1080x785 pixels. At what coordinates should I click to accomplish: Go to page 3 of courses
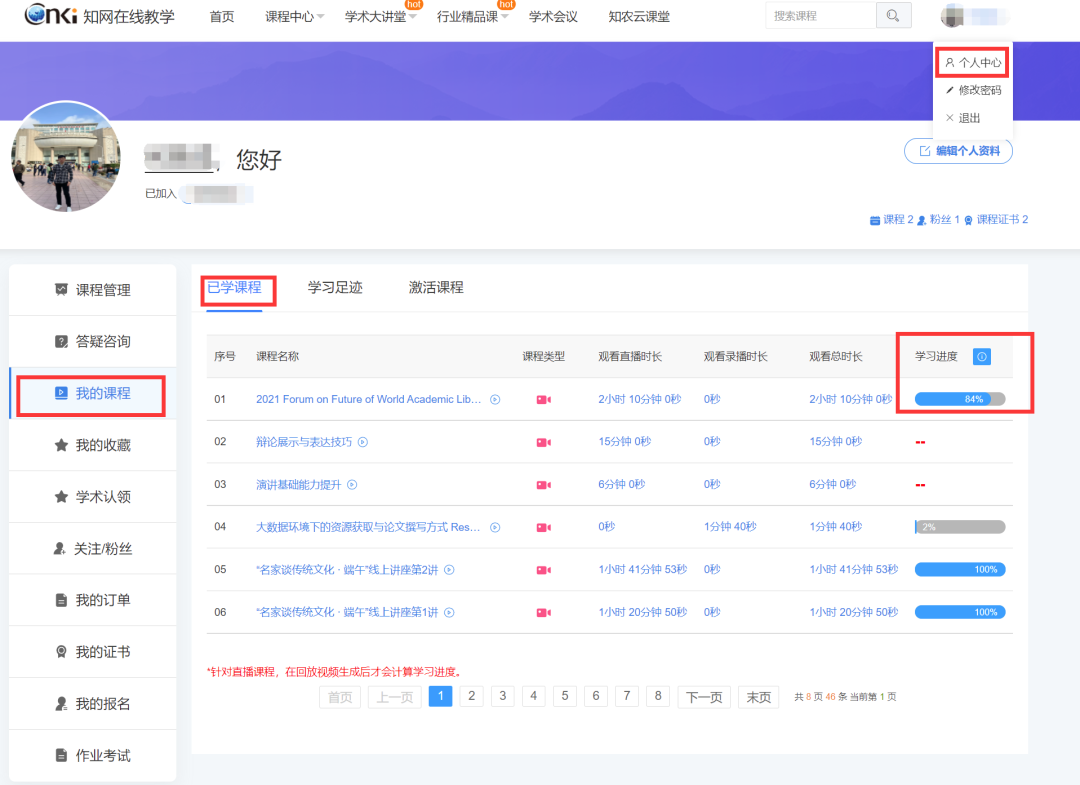(503, 696)
